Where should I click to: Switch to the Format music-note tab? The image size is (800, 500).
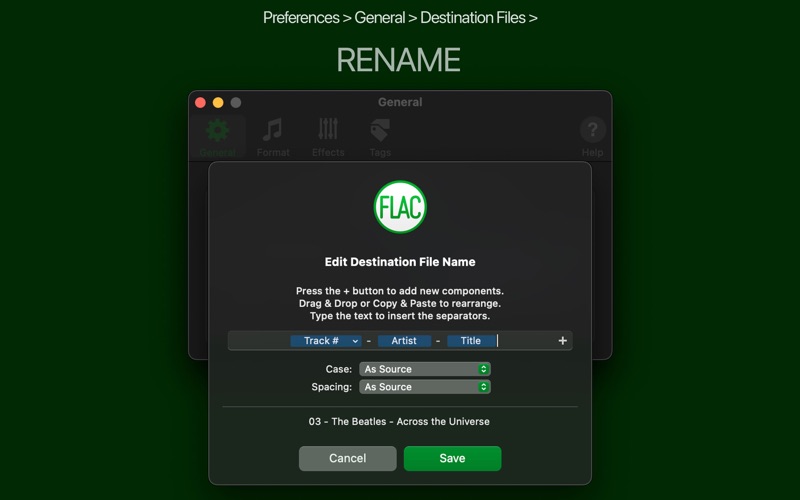point(273,137)
